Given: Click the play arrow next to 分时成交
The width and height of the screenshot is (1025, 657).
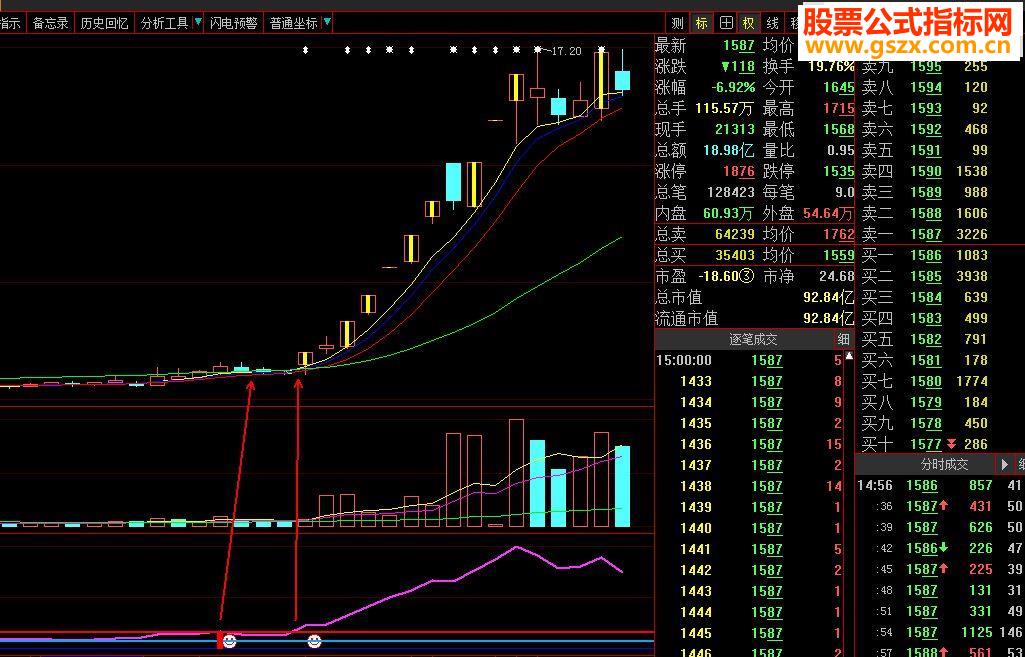Looking at the screenshot, I should click(1005, 465).
